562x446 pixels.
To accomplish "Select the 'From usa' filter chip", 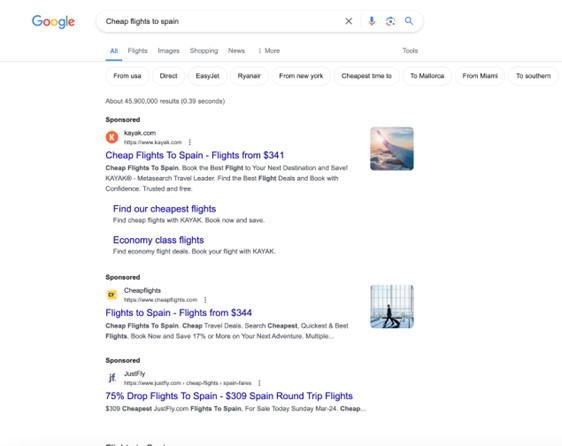I will 127,76.
